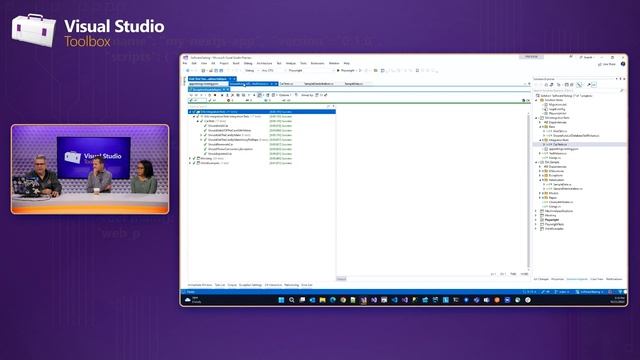Expand the Playwright project in Solution Explorer
640x360 pixels.
click(x=537, y=220)
